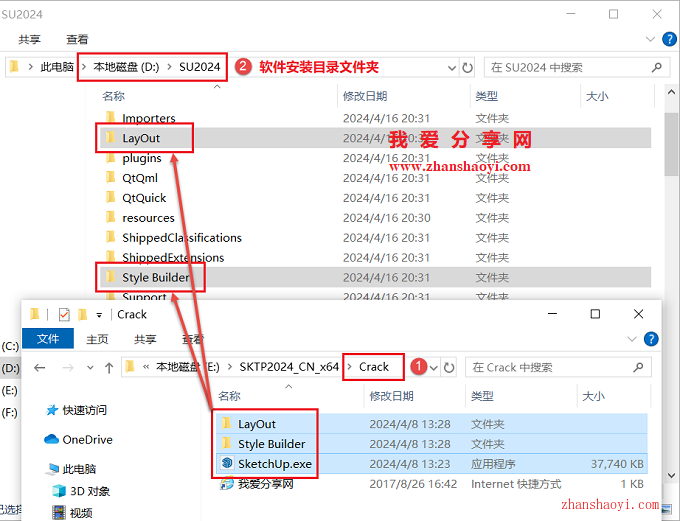Select the QtQuick folder
The image size is (680, 521).
(144, 198)
